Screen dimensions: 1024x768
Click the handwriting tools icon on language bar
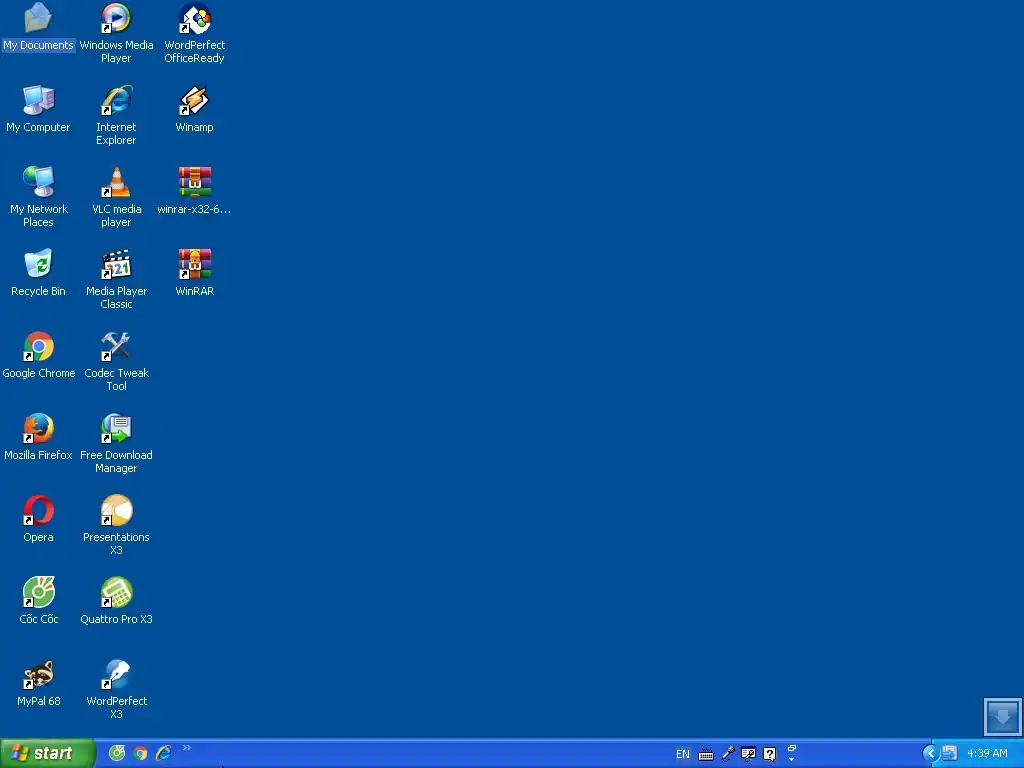click(748, 754)
